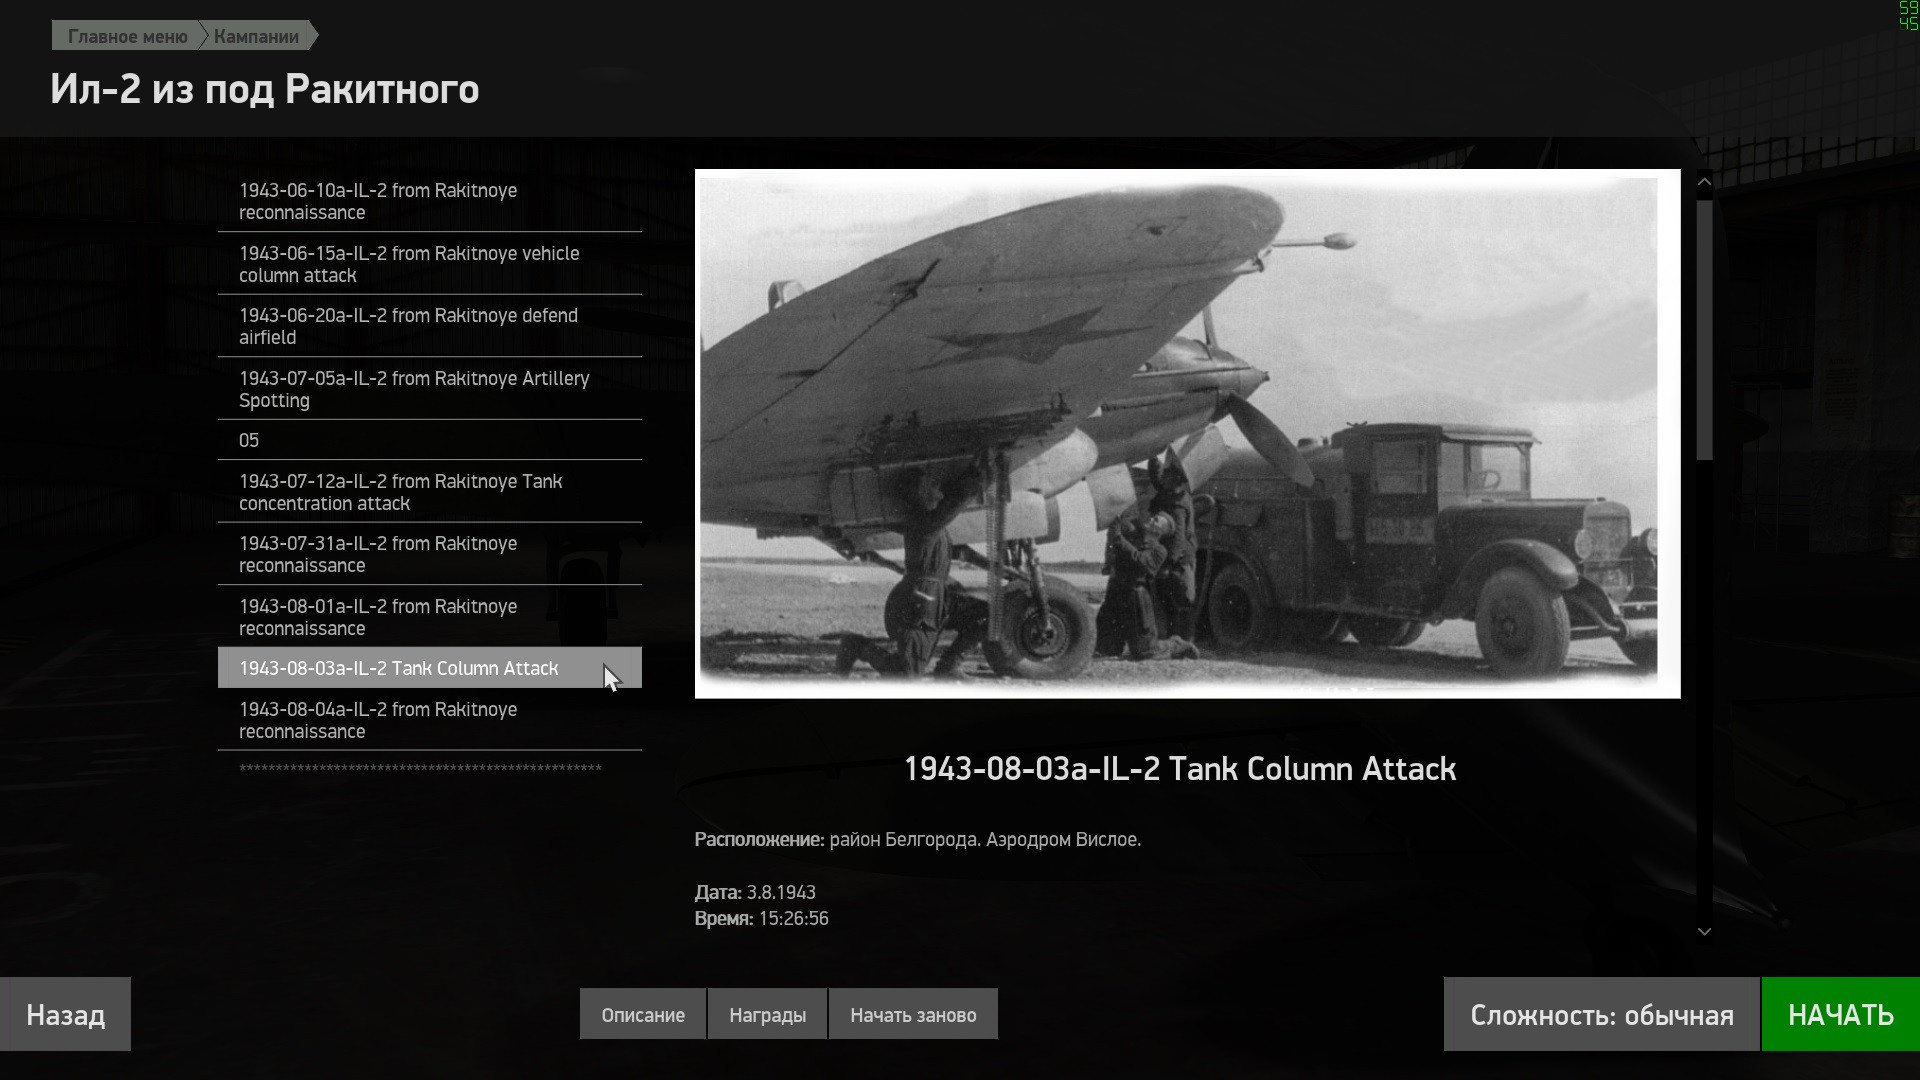Click the scroll down arrow below description
Screen dimensions: 1920x1080
tap(1704, 931)
